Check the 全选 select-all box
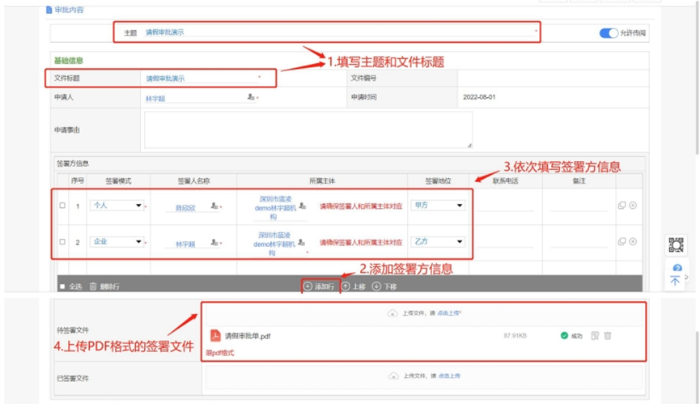Screen dimensions: 700x408 [62, 286]
